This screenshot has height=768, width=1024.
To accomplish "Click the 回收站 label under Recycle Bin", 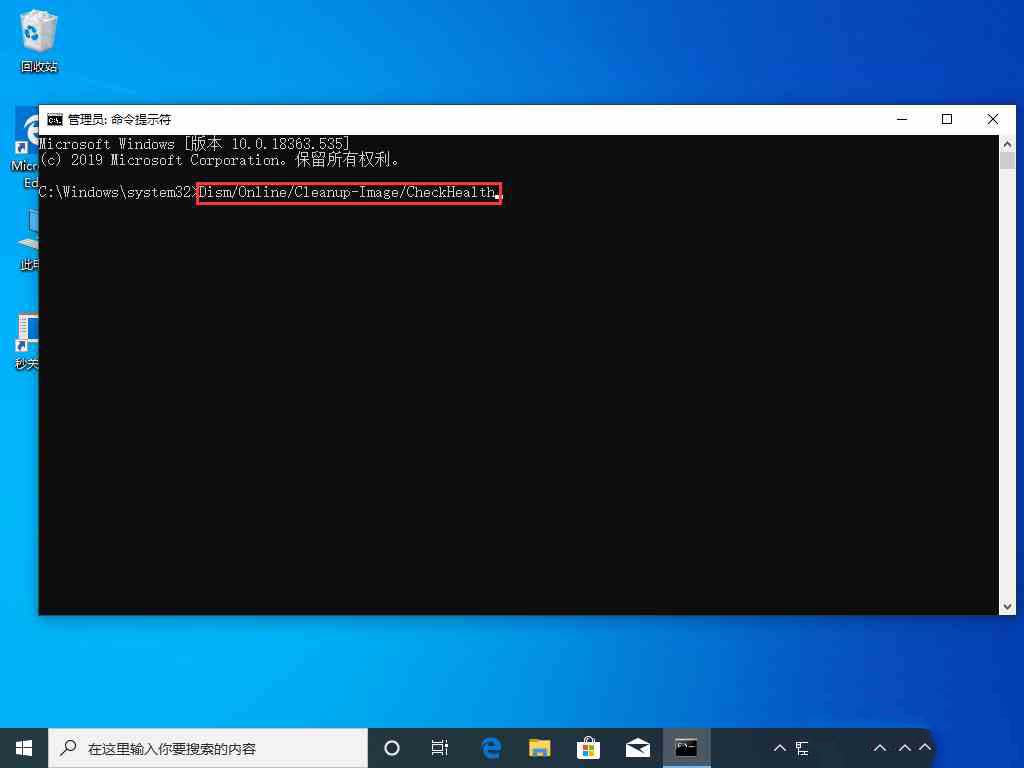I will click(x=39, y=67).
